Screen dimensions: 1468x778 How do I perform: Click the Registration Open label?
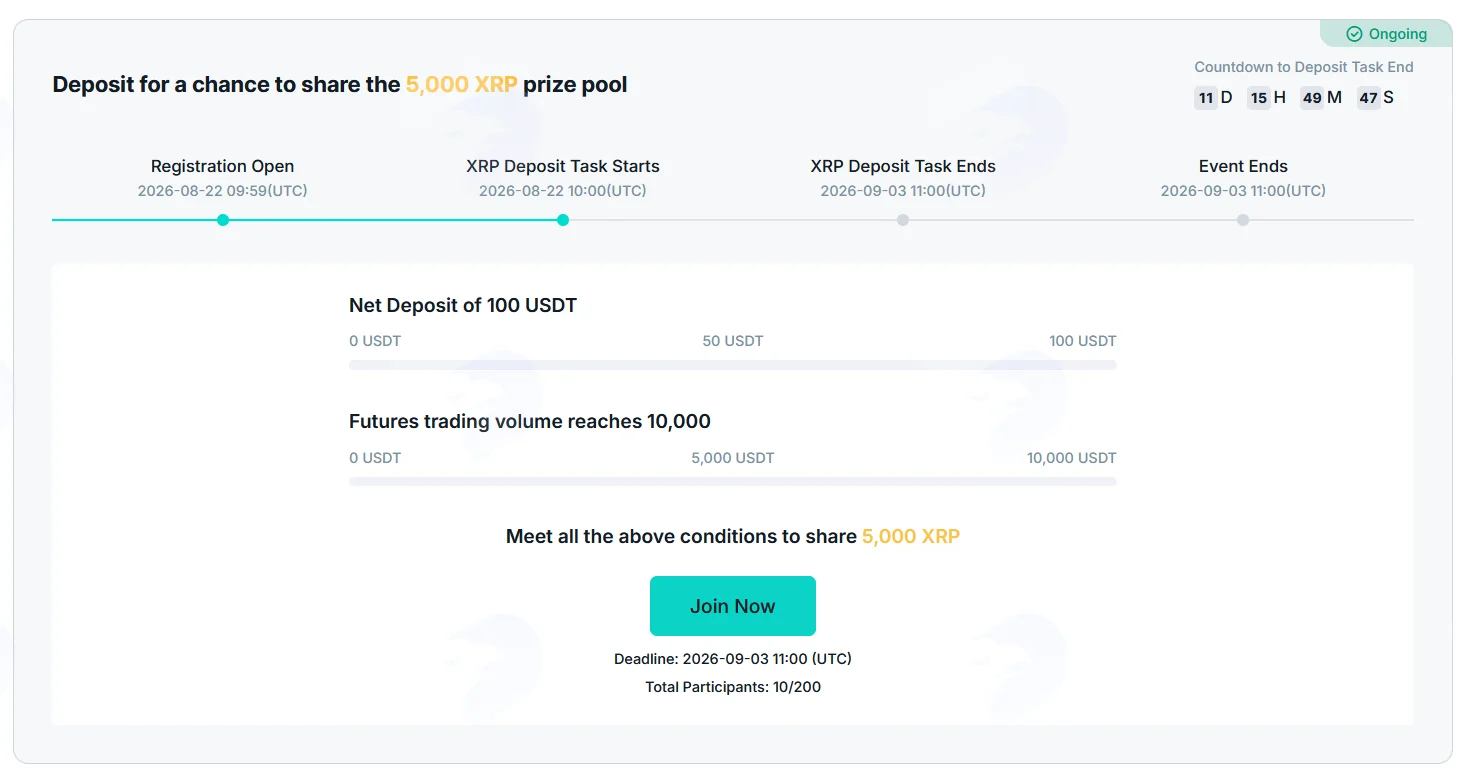(223, 166)
